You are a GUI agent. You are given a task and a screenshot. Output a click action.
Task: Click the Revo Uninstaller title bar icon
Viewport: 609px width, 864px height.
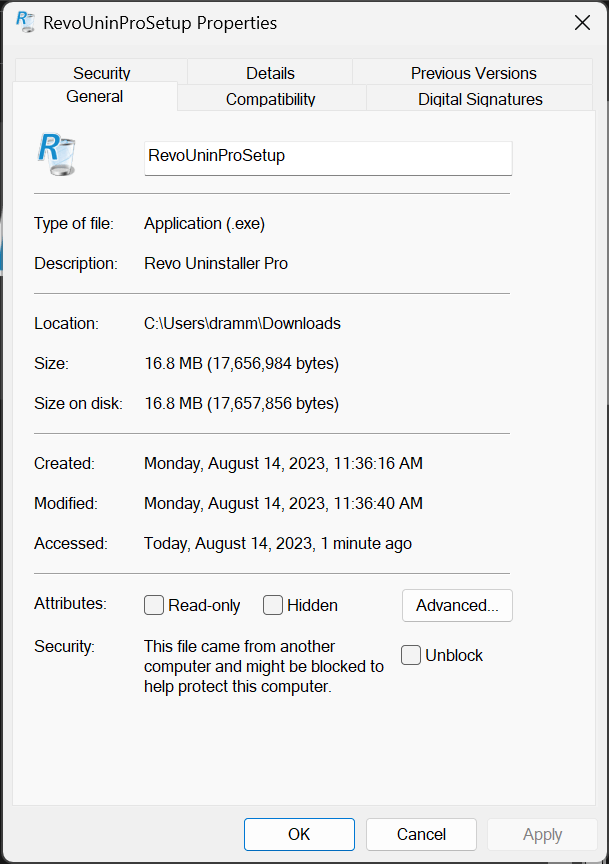click(25, 22)
